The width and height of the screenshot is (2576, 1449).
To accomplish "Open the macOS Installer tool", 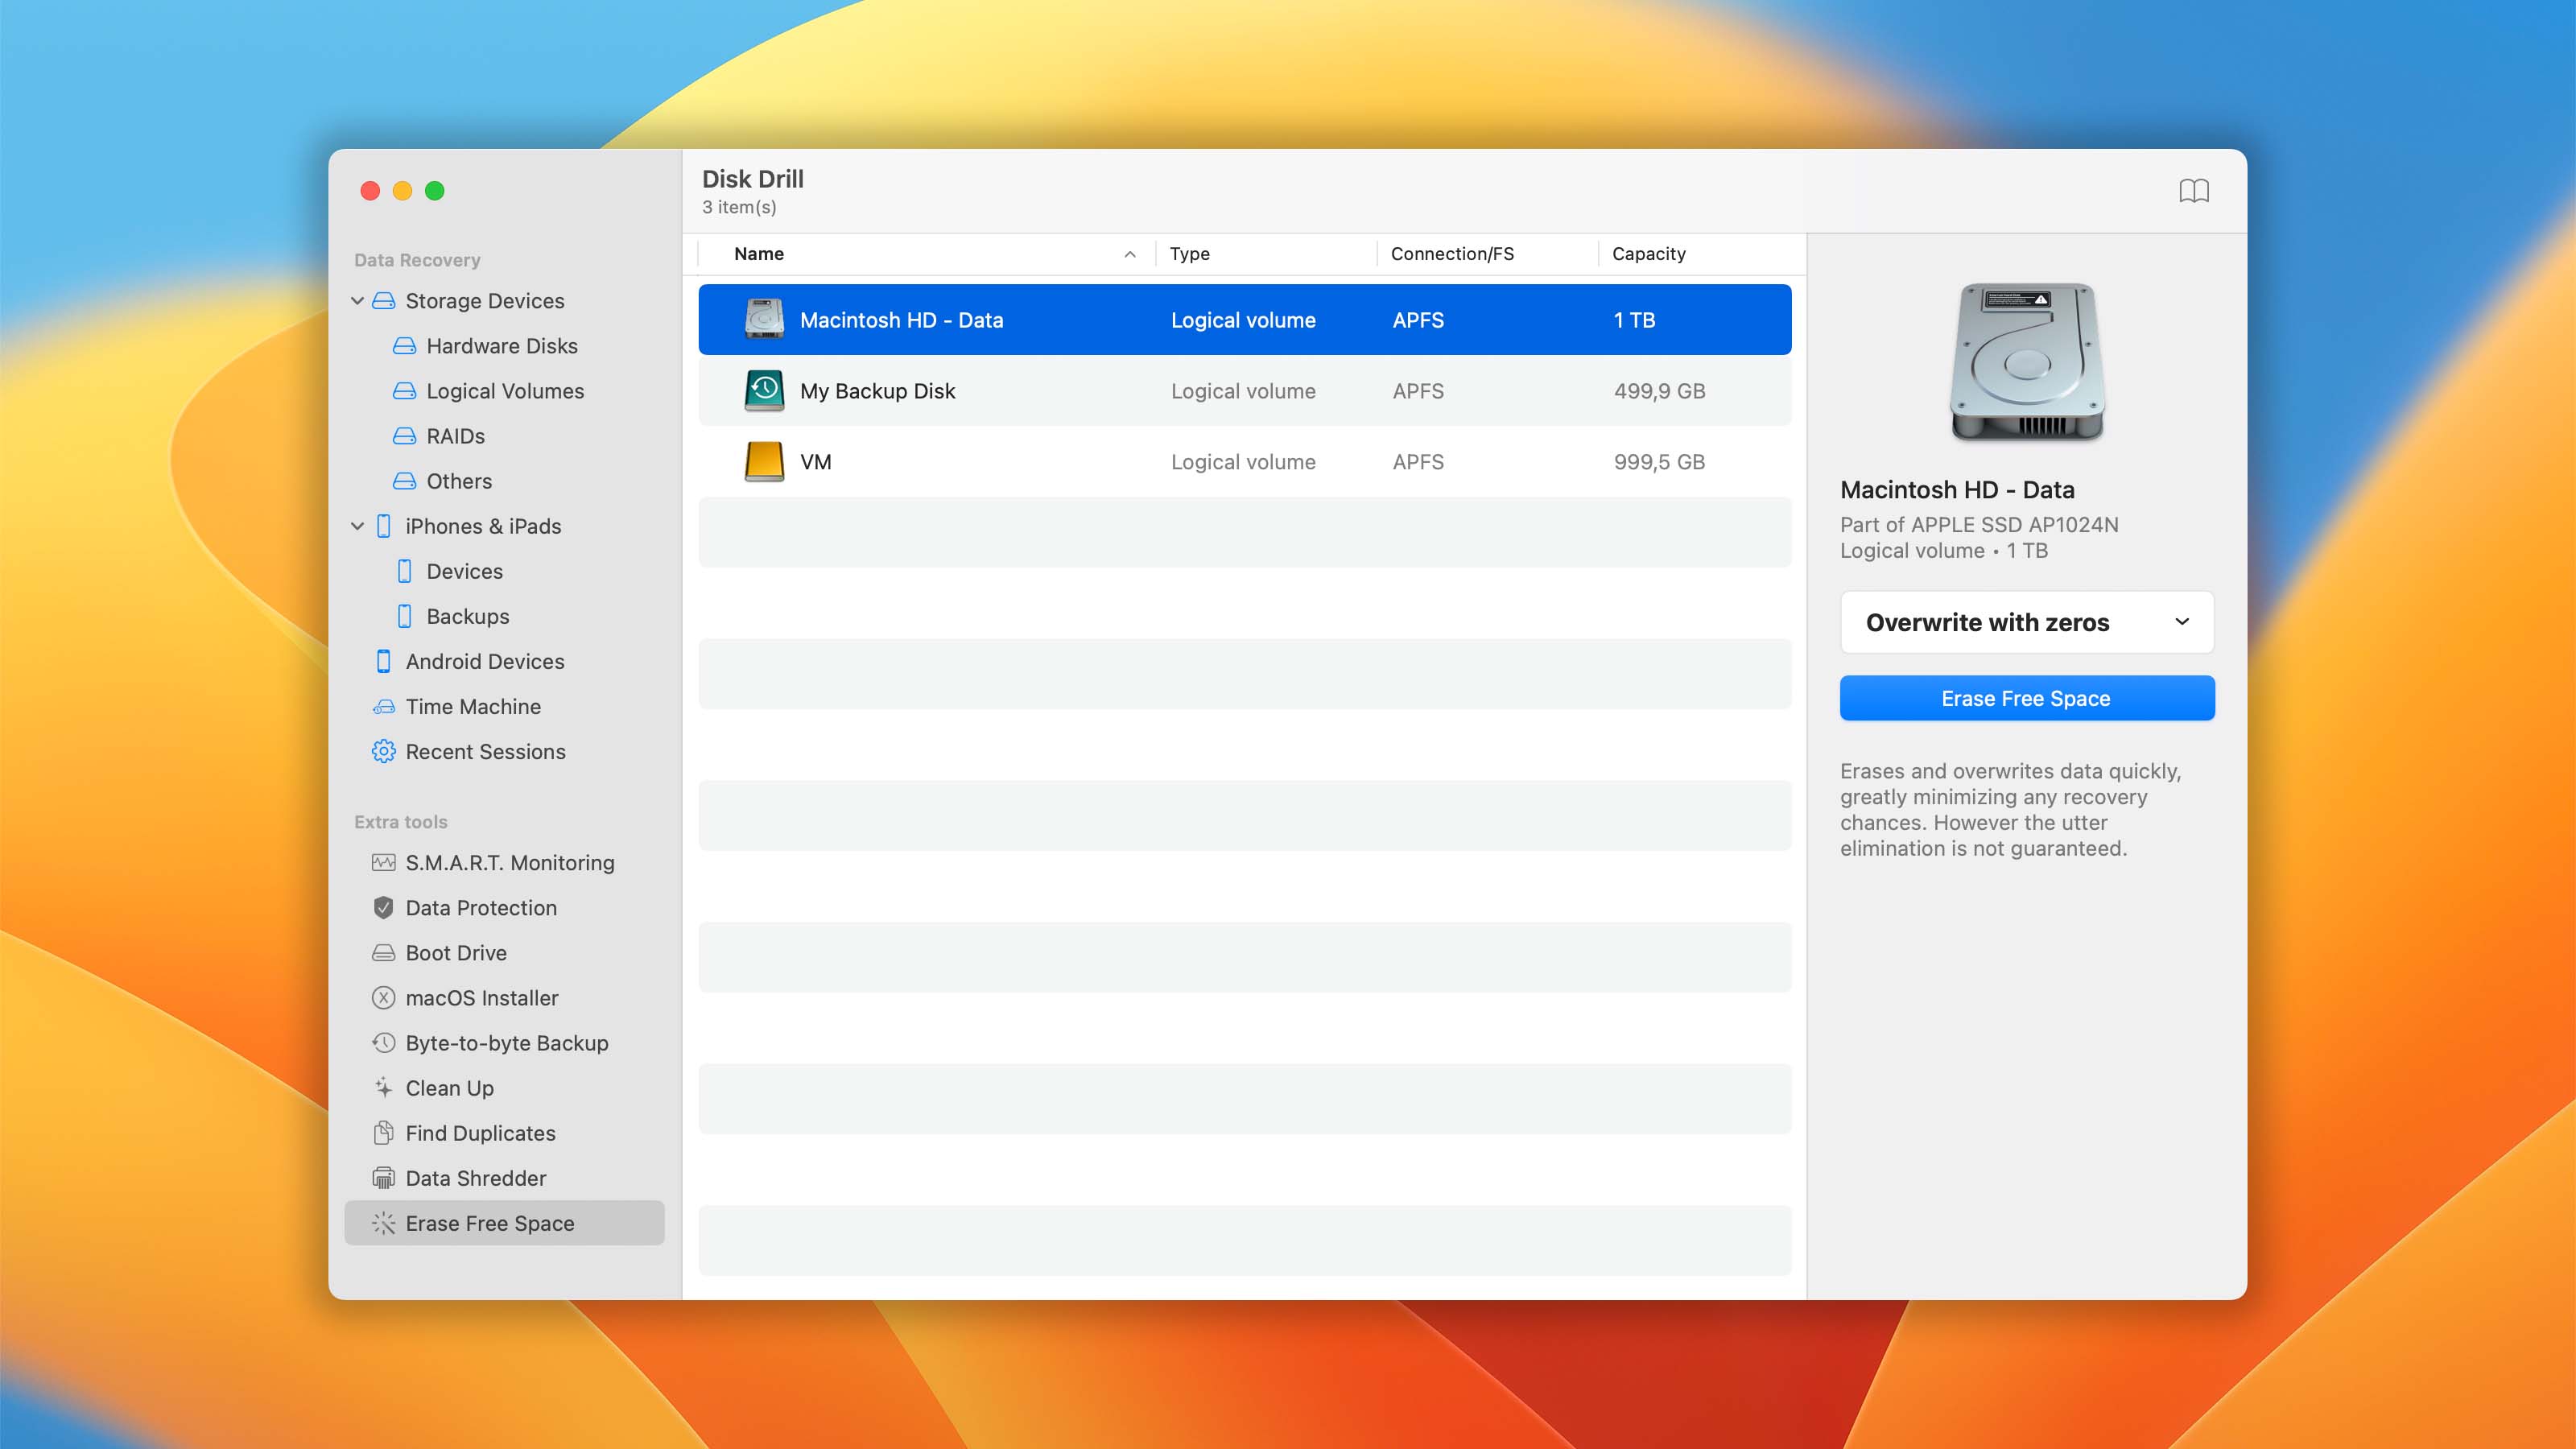I will (481, 997).
